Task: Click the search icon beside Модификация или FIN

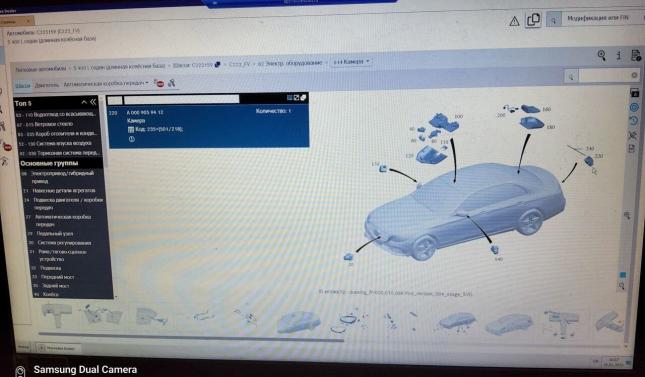Action: 554,20
